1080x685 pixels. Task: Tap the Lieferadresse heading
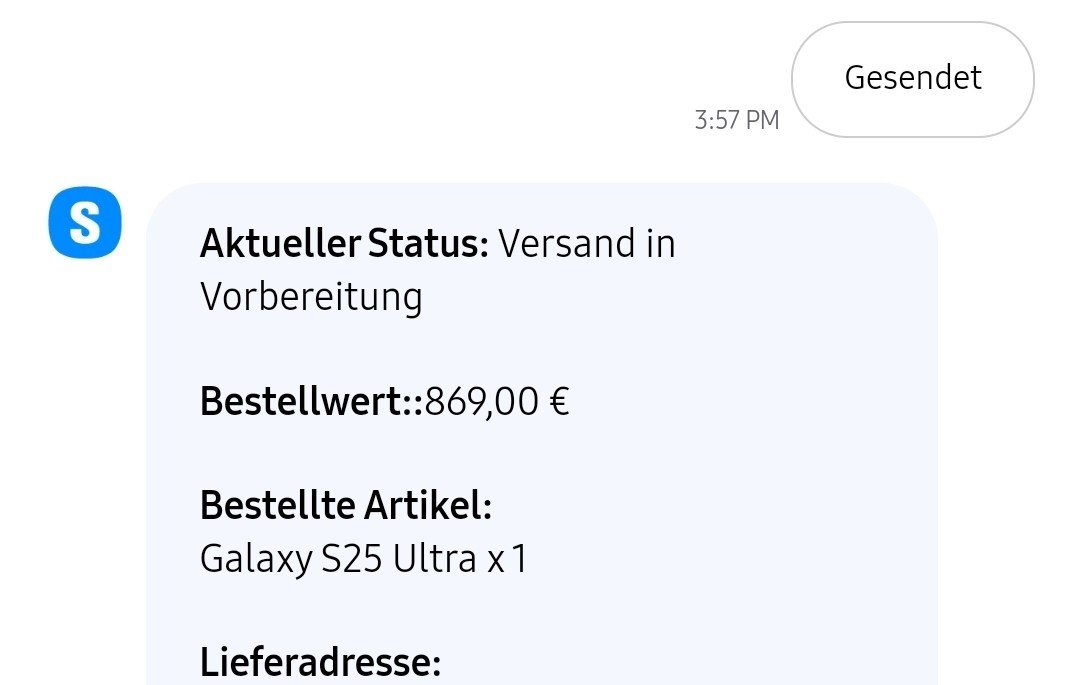click(320, 663)
